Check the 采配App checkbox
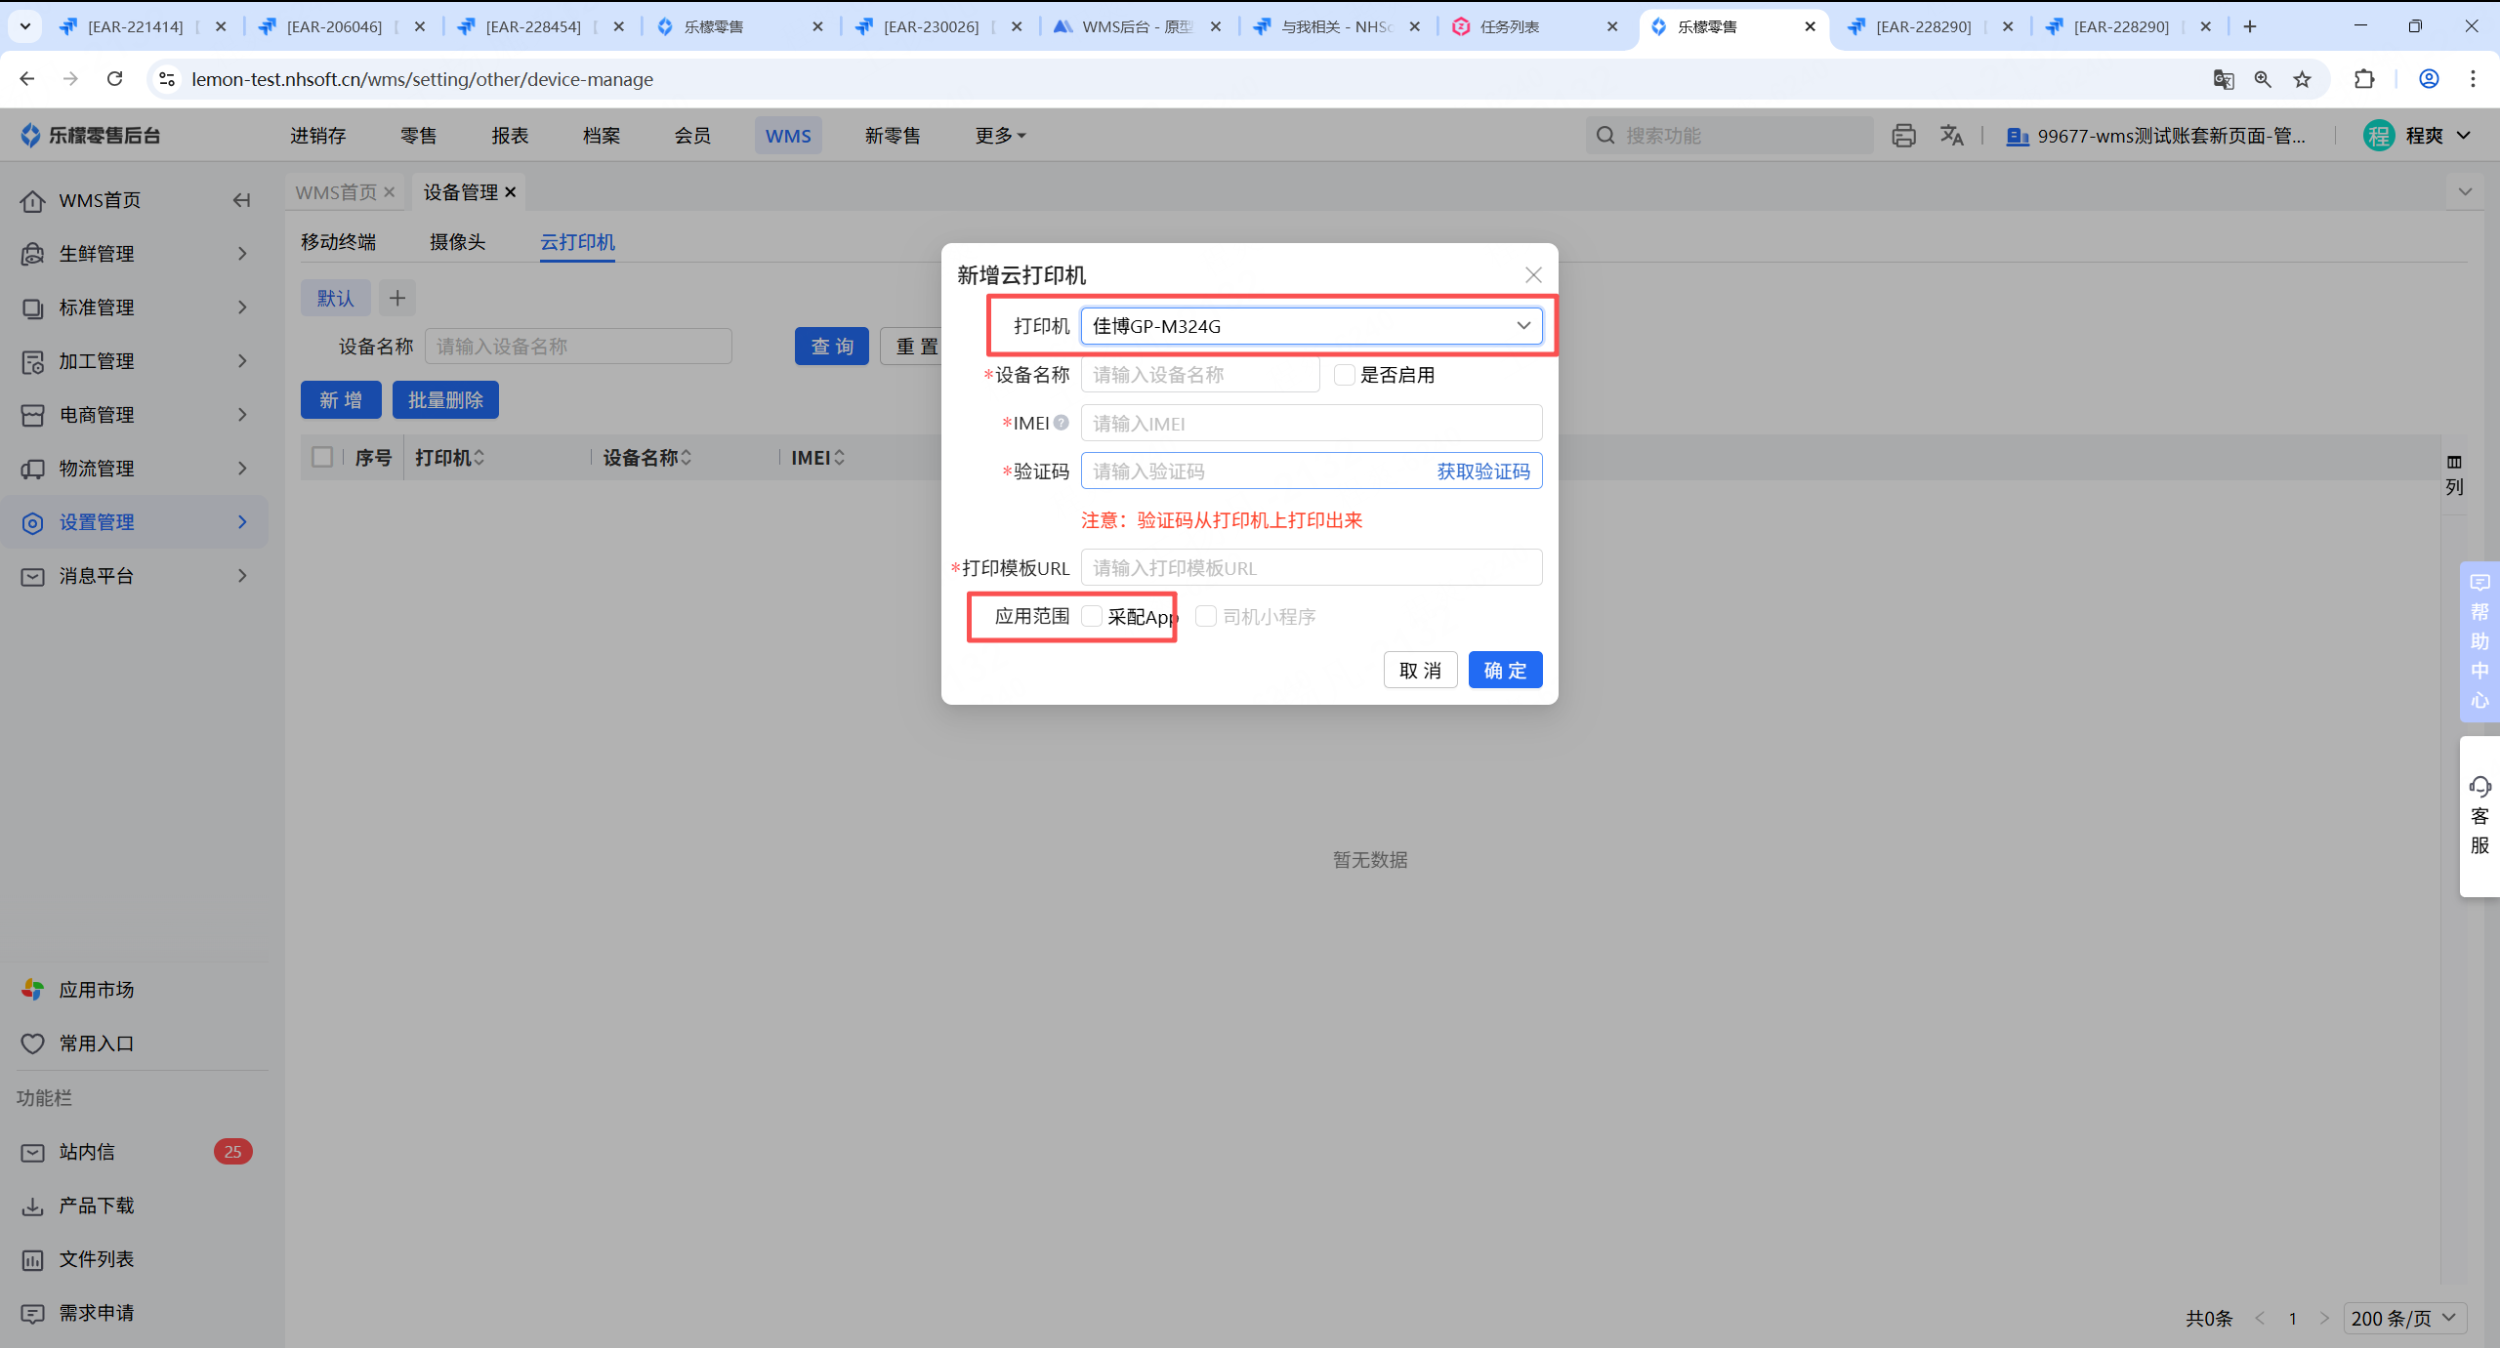 1092,616
